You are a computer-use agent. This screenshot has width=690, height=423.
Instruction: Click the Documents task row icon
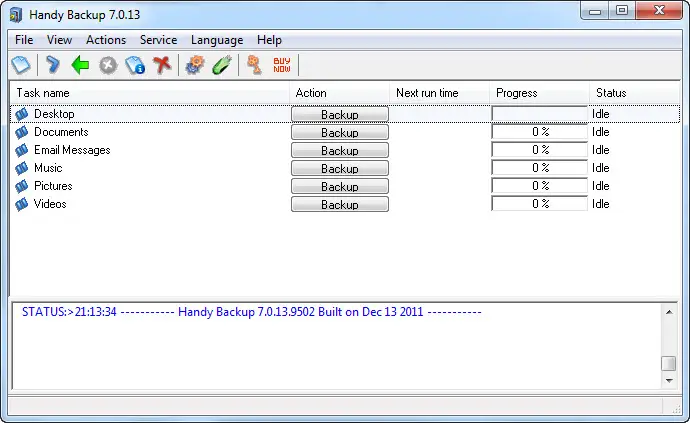coord(21,132)
